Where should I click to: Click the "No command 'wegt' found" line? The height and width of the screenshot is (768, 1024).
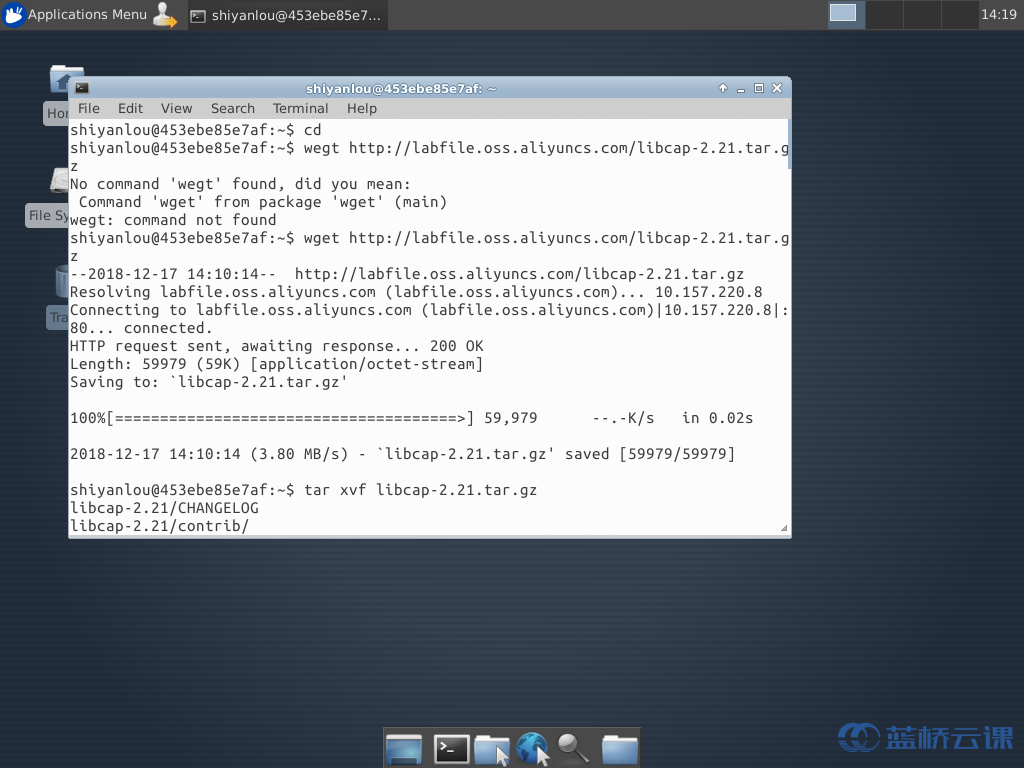[240, 184]
